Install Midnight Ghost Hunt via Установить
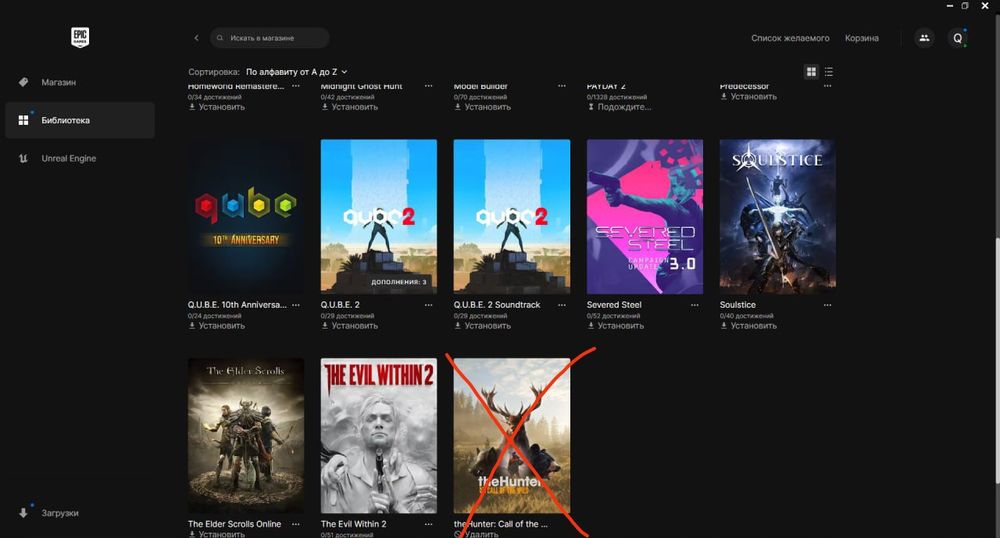The height and width of the screenshot is (538, 1000). [349, 107]
